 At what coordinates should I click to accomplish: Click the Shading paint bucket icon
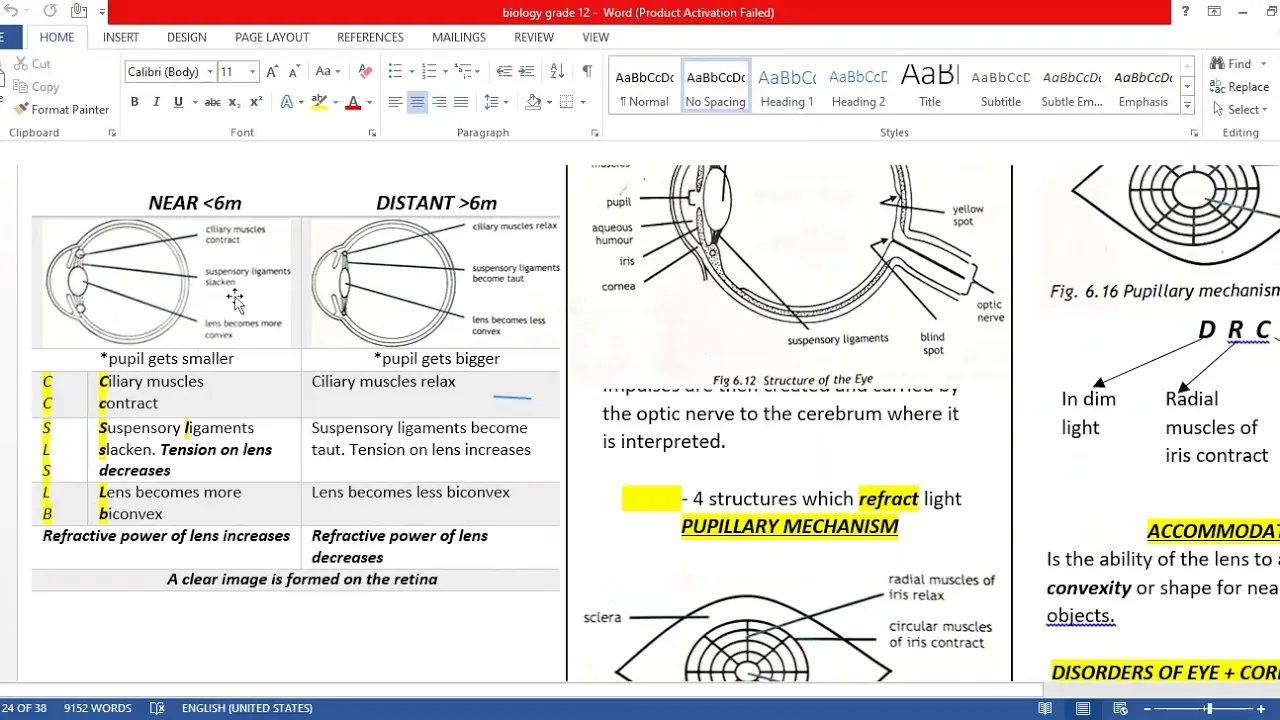coord(533,102)
